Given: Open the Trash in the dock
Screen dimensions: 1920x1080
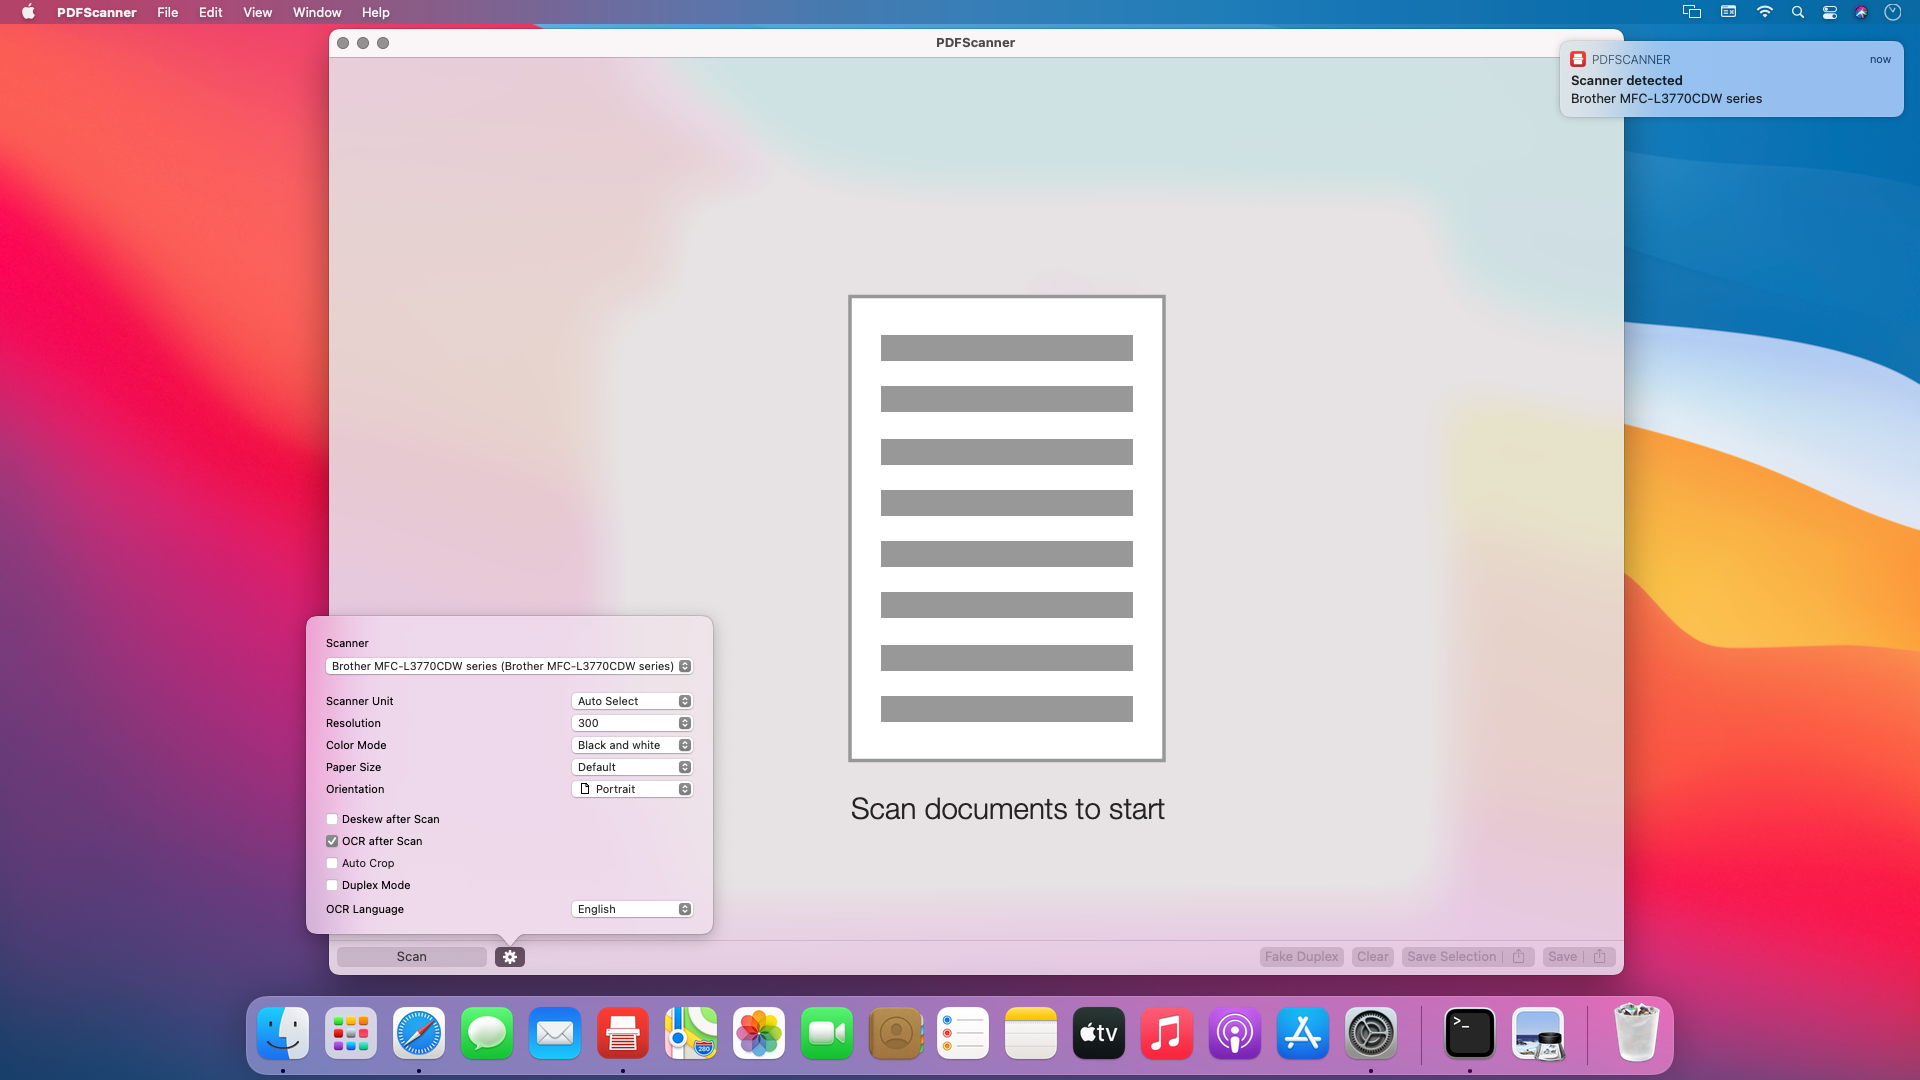Looking at the screenshot, I should coord(1637,1033).
